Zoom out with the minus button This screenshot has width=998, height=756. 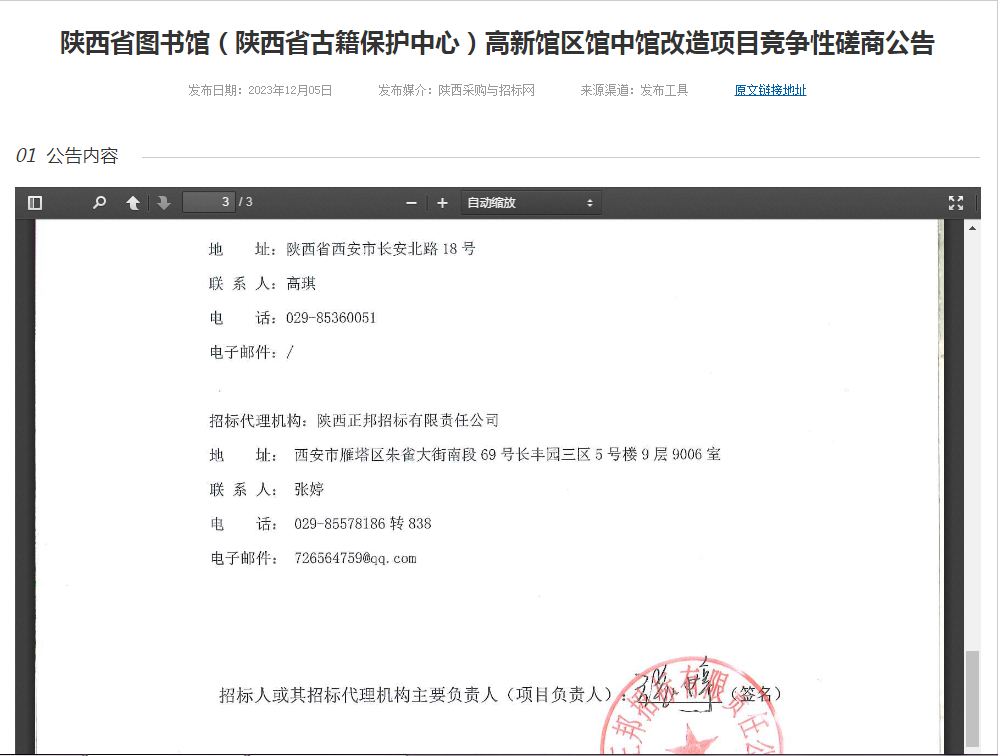tap(411, 203)
